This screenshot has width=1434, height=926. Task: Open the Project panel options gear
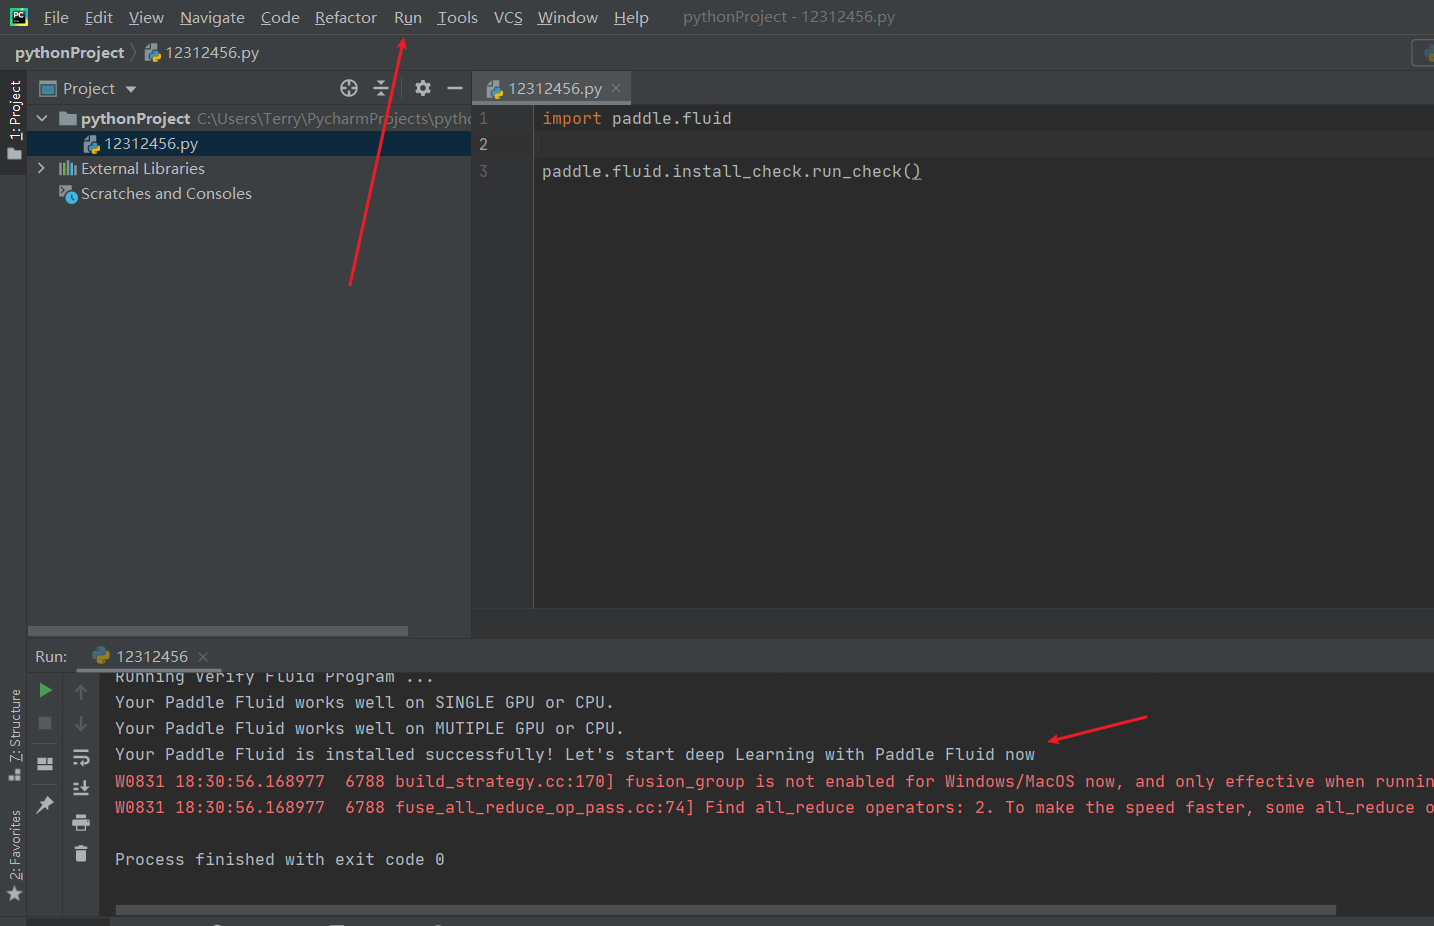422,88
